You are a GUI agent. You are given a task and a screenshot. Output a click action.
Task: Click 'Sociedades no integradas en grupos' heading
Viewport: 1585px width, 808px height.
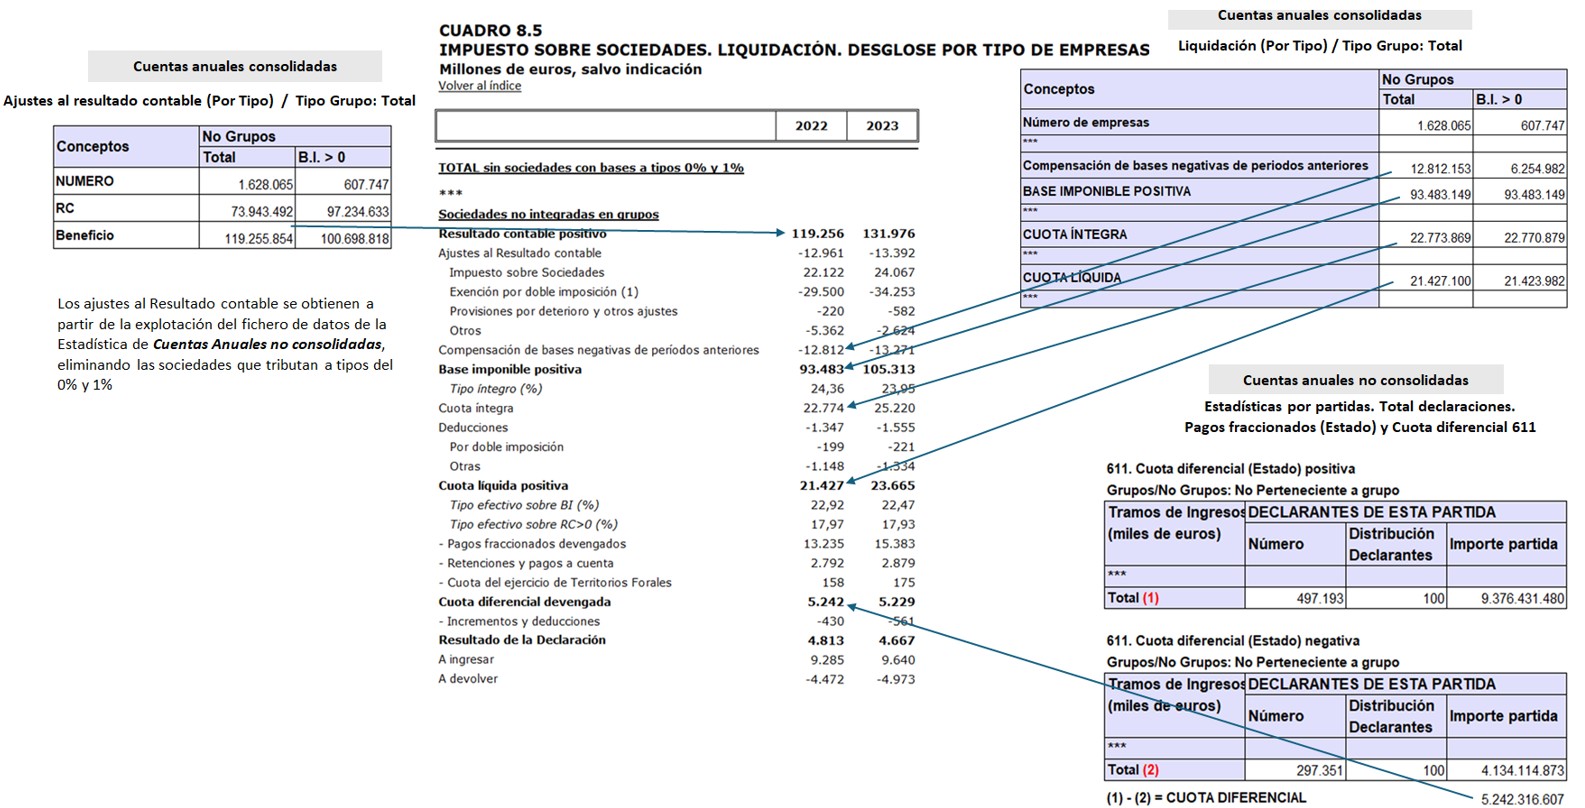pyautogui.click(x=548, y=214)
